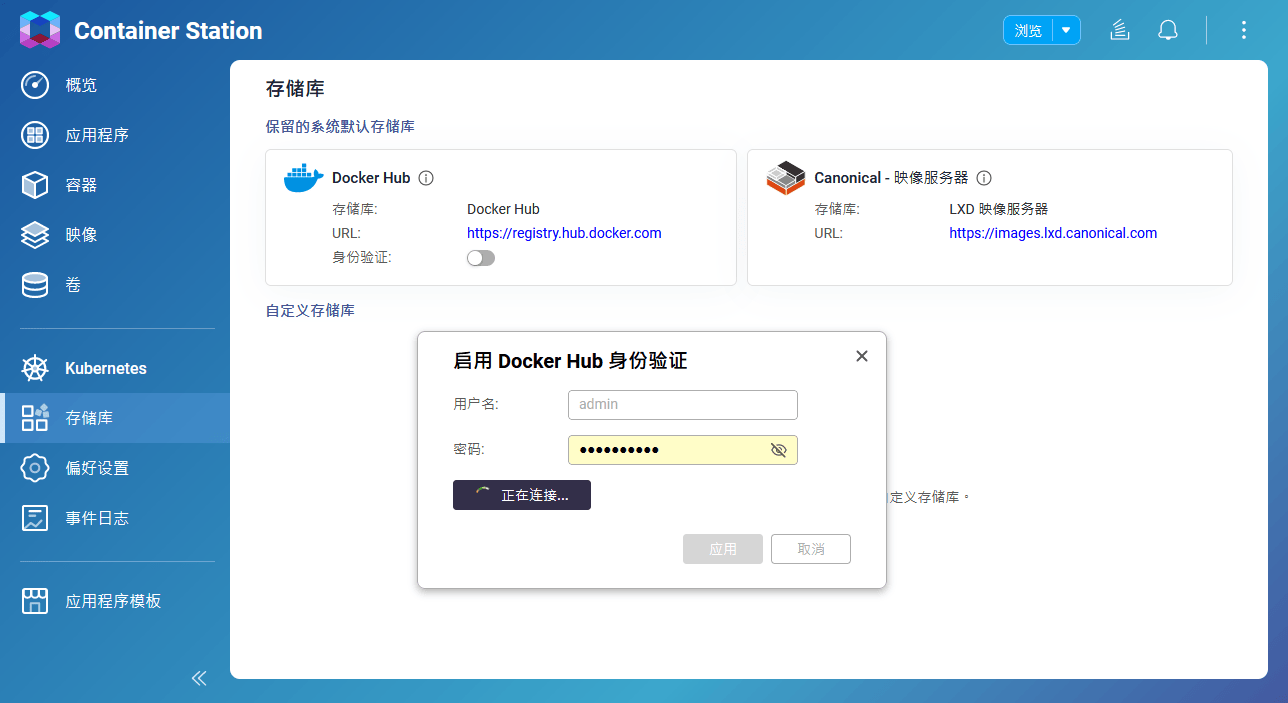Select the 应用程序 grid icon in sidebar
The width and height of the screenshot is (1288, 703).
35,135
